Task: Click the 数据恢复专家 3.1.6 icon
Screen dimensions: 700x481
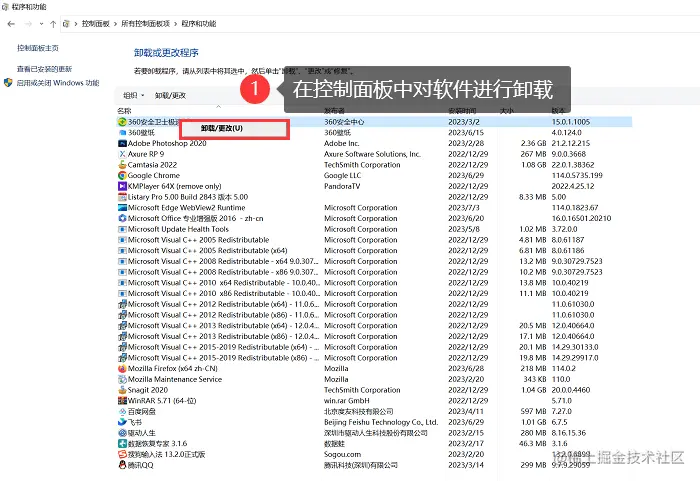Action: tap(122, 443)
